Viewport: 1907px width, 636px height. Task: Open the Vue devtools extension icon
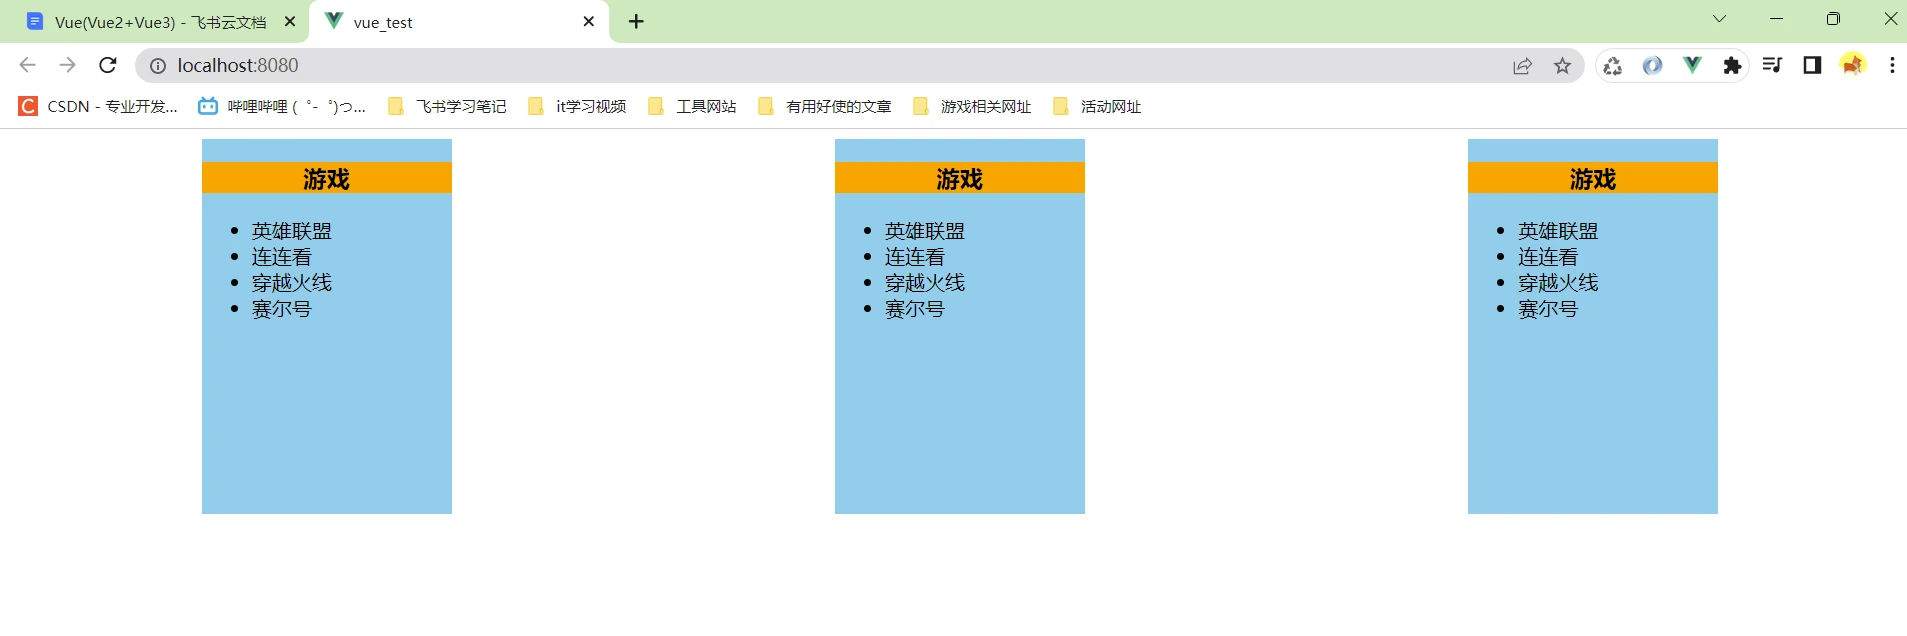1692,65
